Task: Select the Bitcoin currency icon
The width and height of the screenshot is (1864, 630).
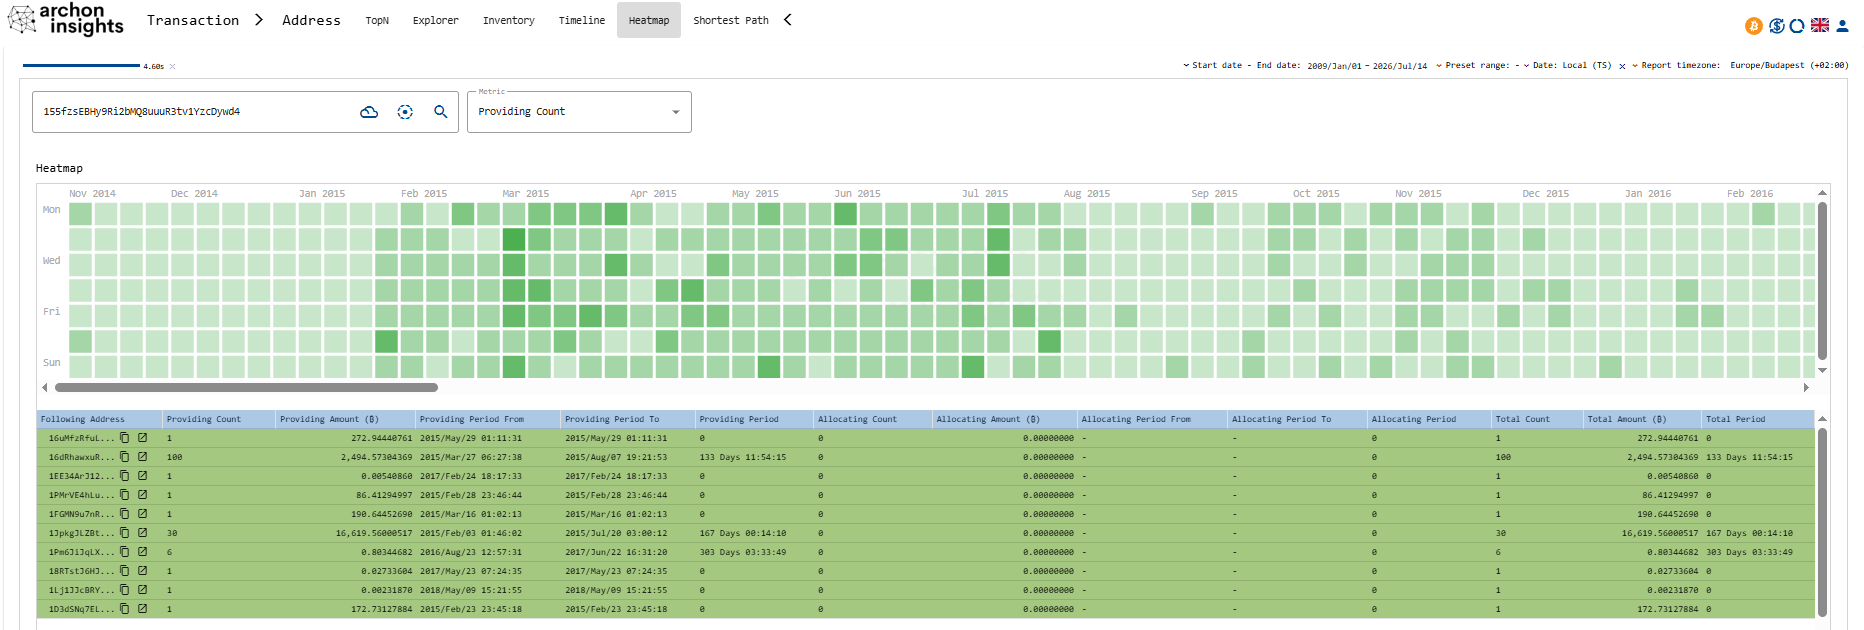Action: [1753, 26]
